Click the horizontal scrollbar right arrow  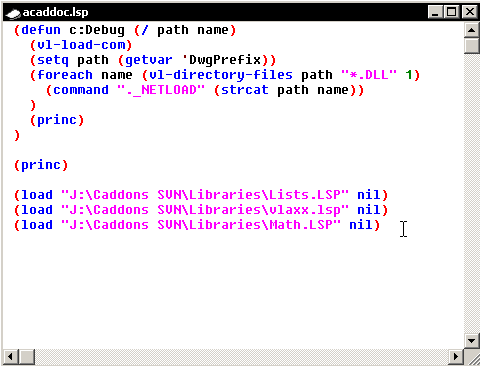pyautogui.click(x=456, y=357)
